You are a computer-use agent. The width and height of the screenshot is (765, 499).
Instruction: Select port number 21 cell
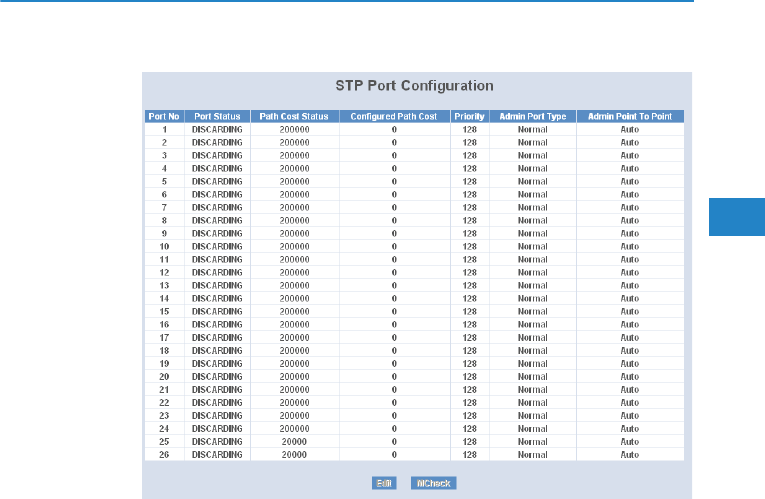[x=164, y=389]
